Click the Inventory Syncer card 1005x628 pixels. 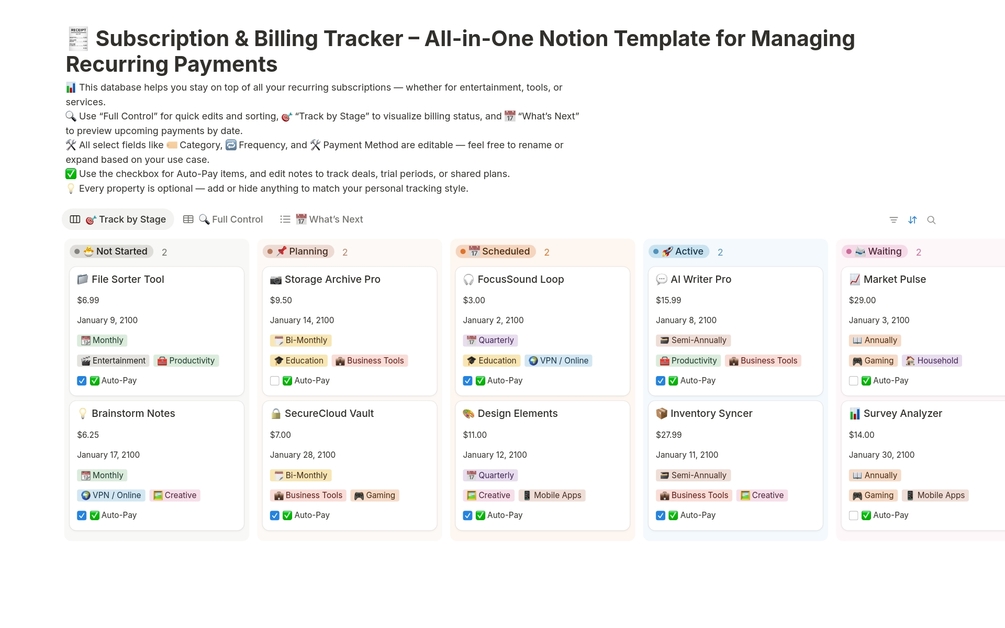(710, 414)
